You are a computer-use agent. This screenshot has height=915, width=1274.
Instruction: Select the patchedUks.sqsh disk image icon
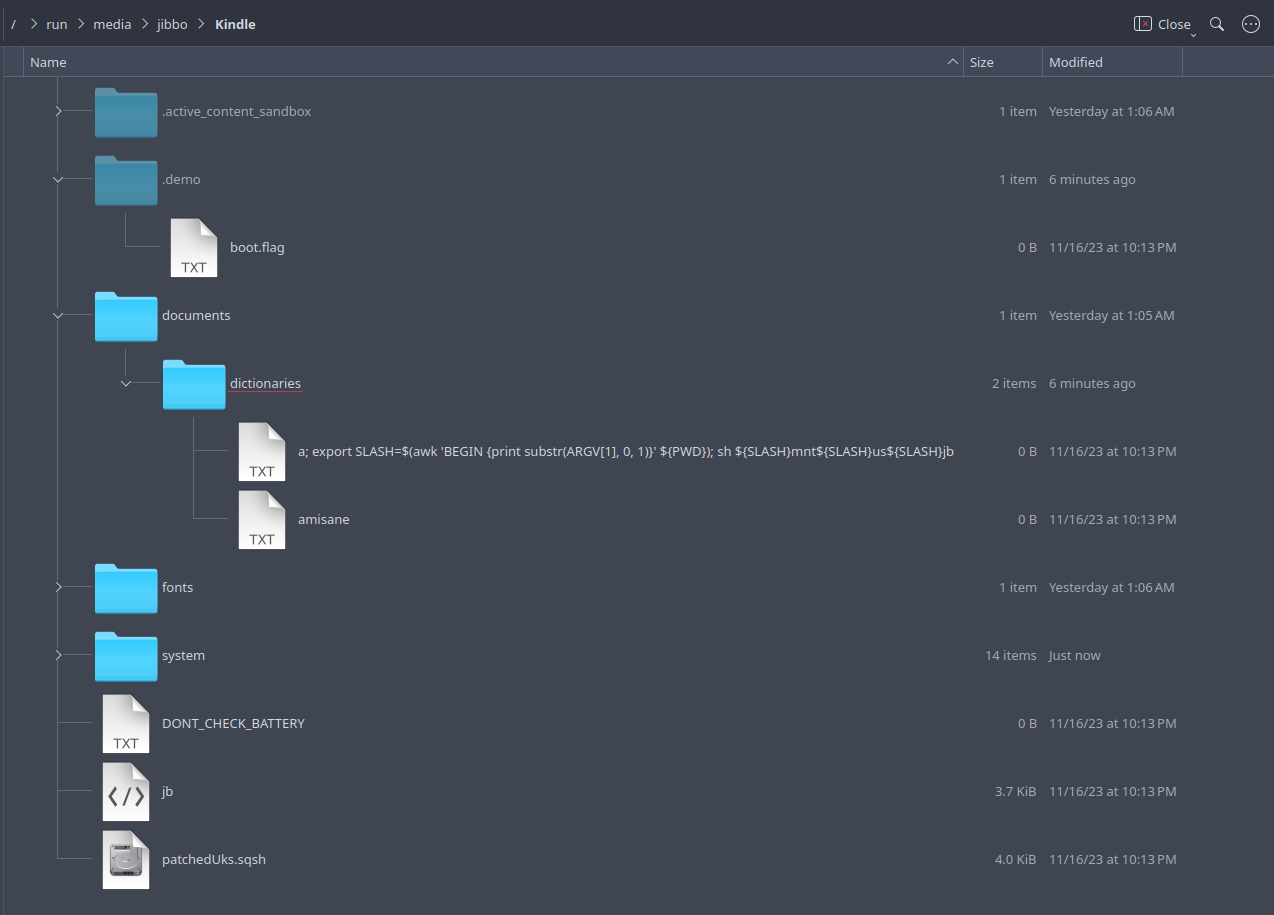click(126, 860)
